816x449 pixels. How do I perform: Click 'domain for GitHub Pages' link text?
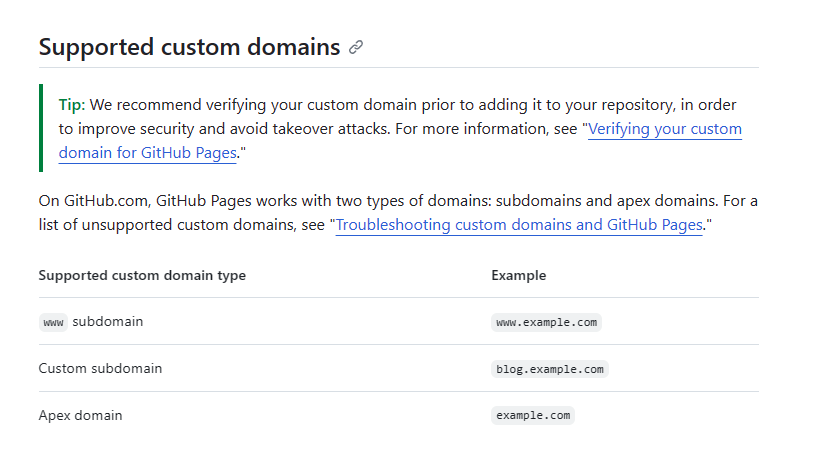(147, 153)
